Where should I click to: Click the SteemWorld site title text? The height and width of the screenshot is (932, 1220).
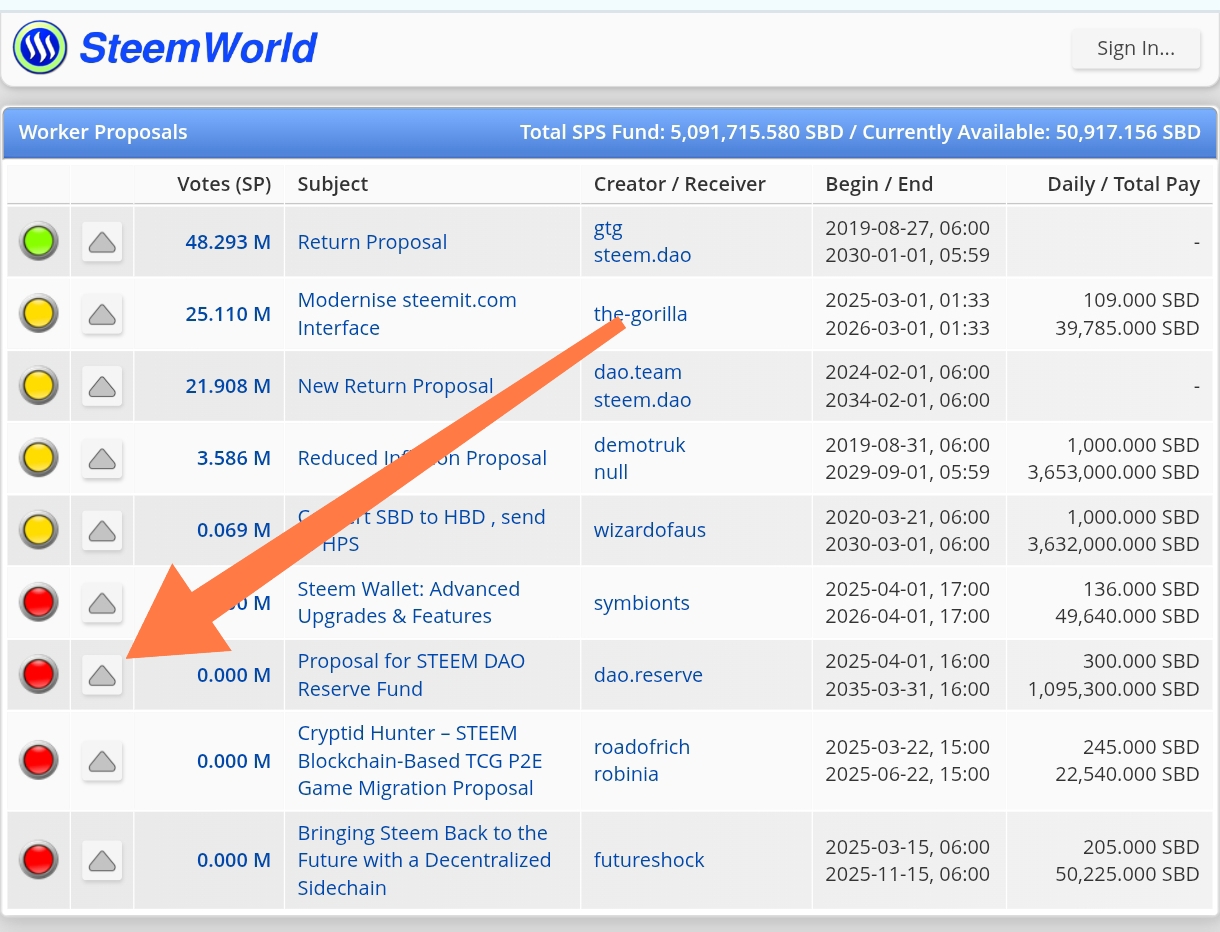click(x=198, y=47)
